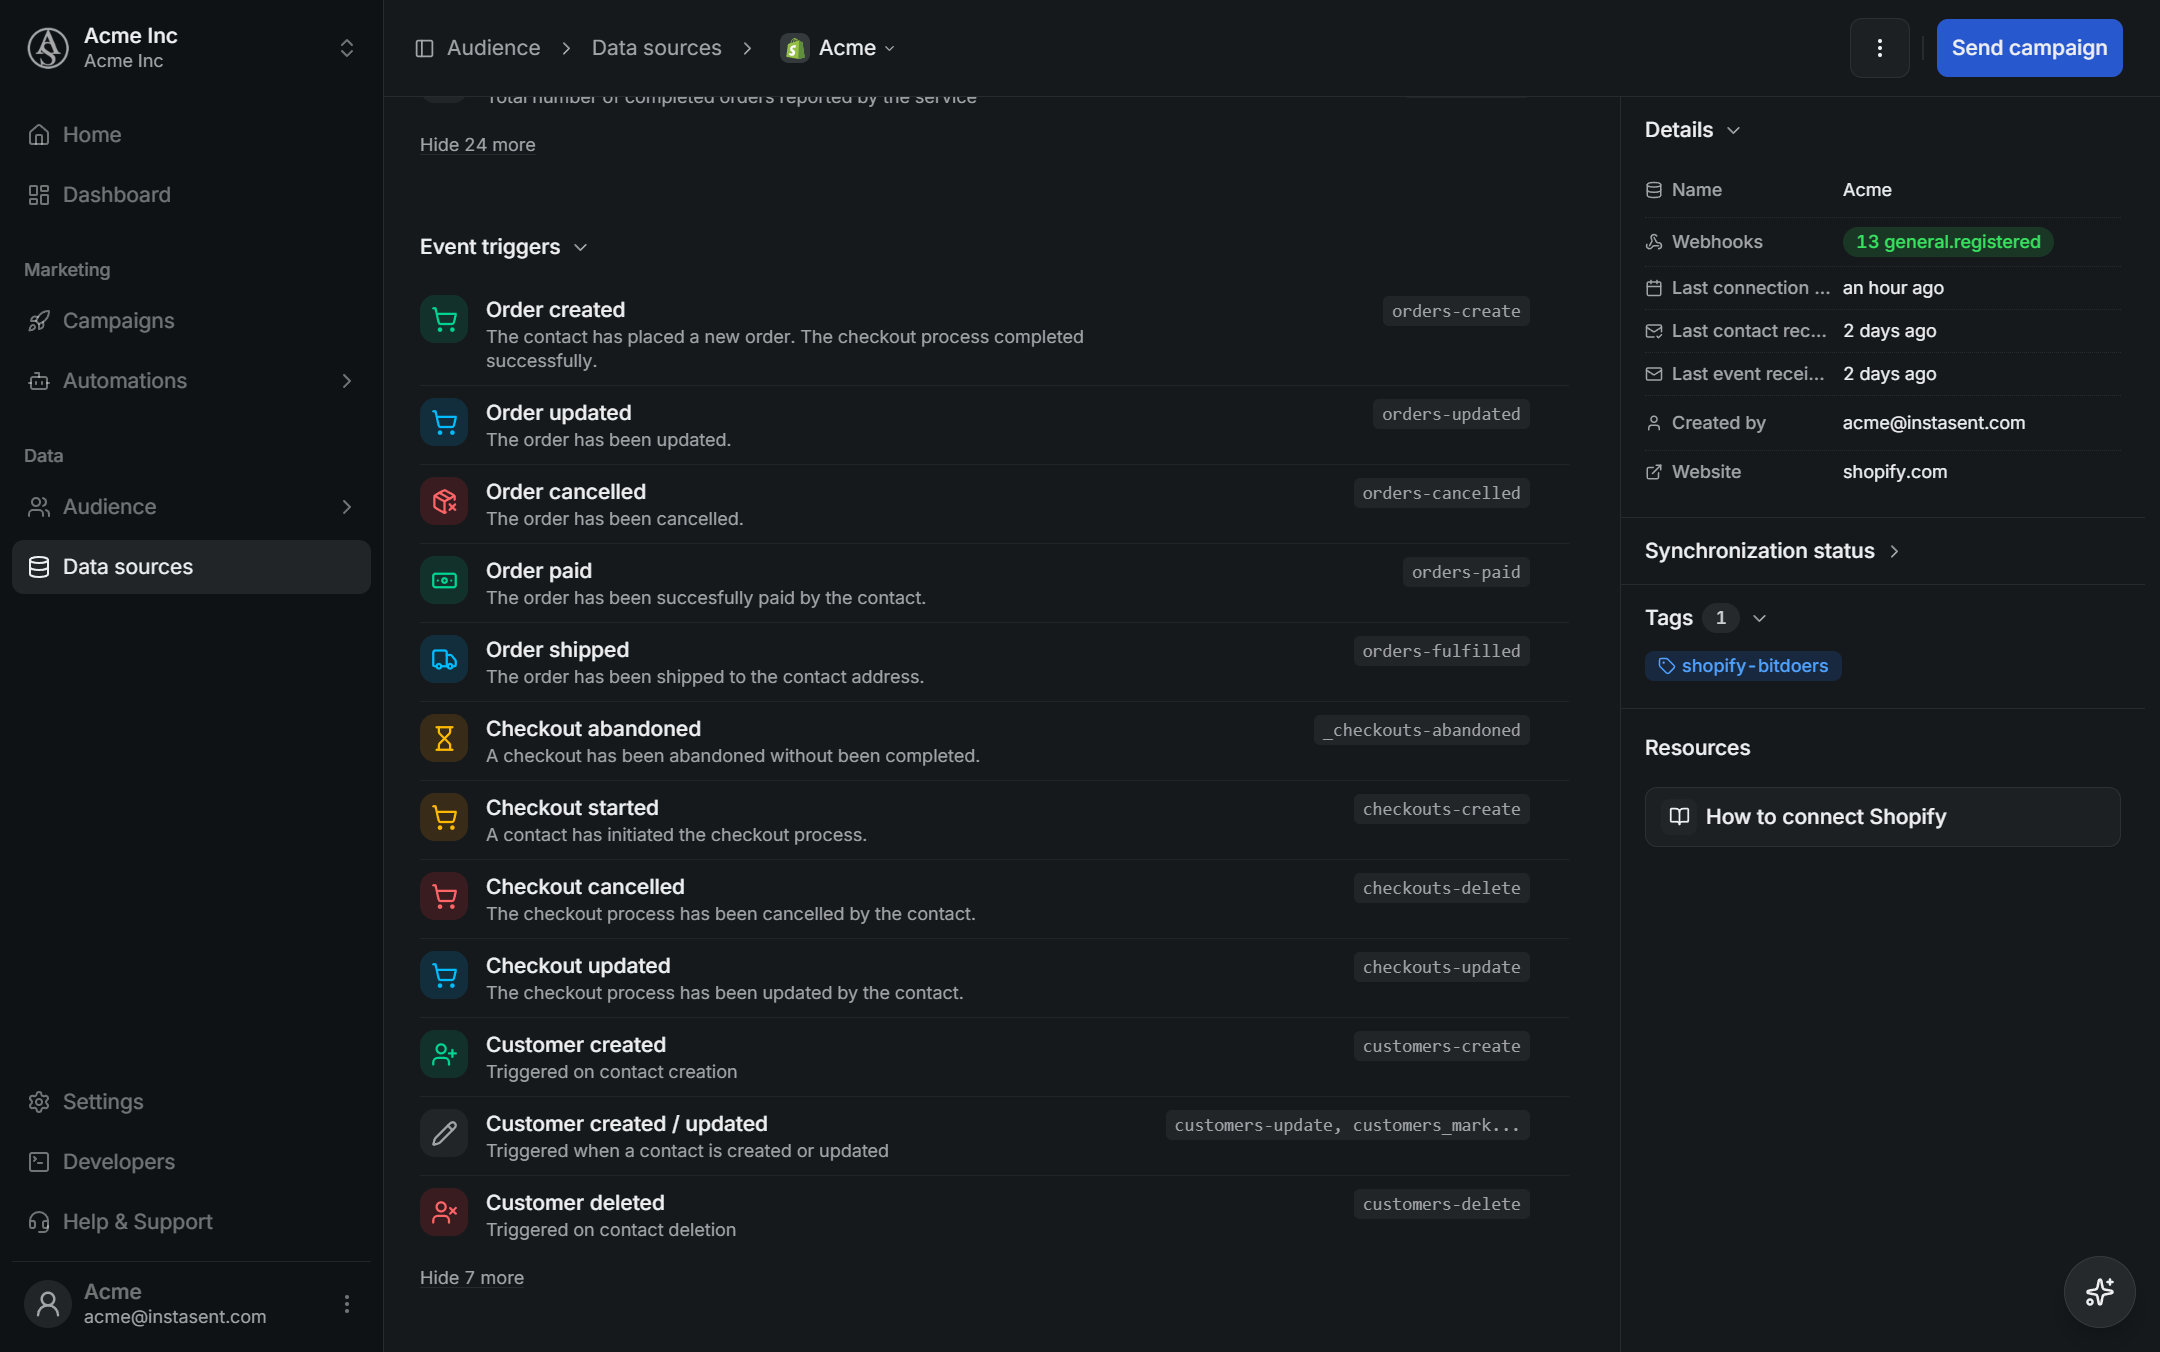Click the Order shipped truck icon
The image size is (2160, 1352).
(444, 659)
